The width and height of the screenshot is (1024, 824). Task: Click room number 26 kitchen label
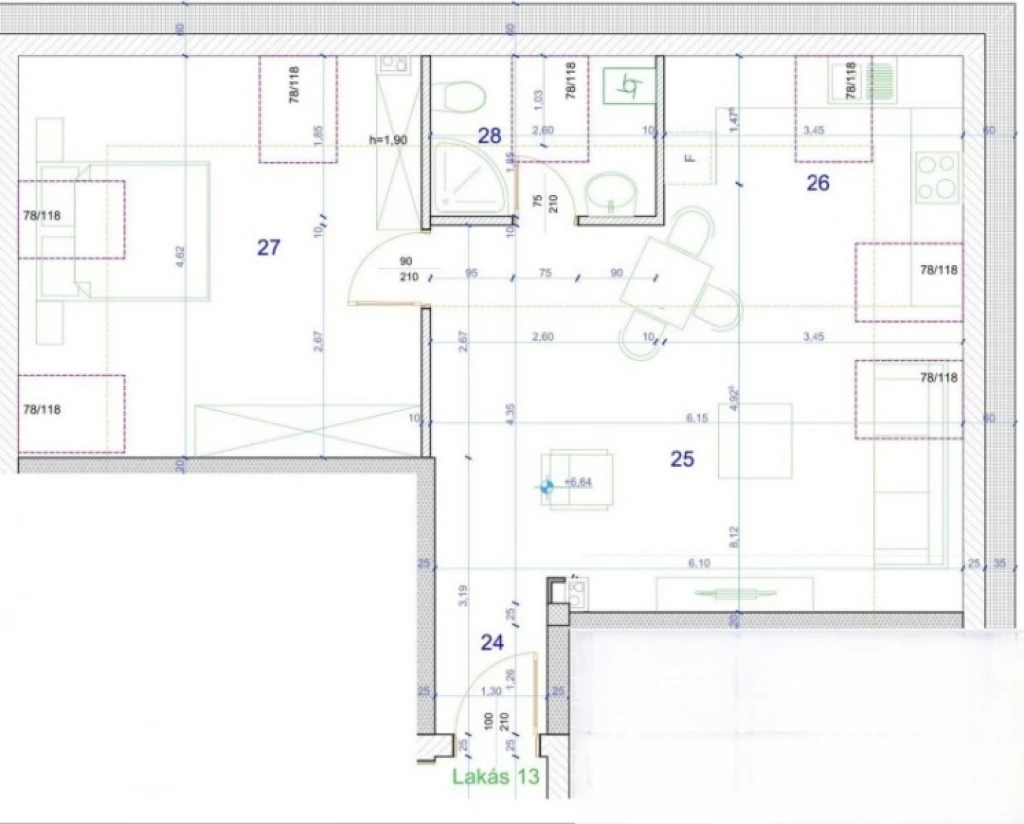point(817,183)
